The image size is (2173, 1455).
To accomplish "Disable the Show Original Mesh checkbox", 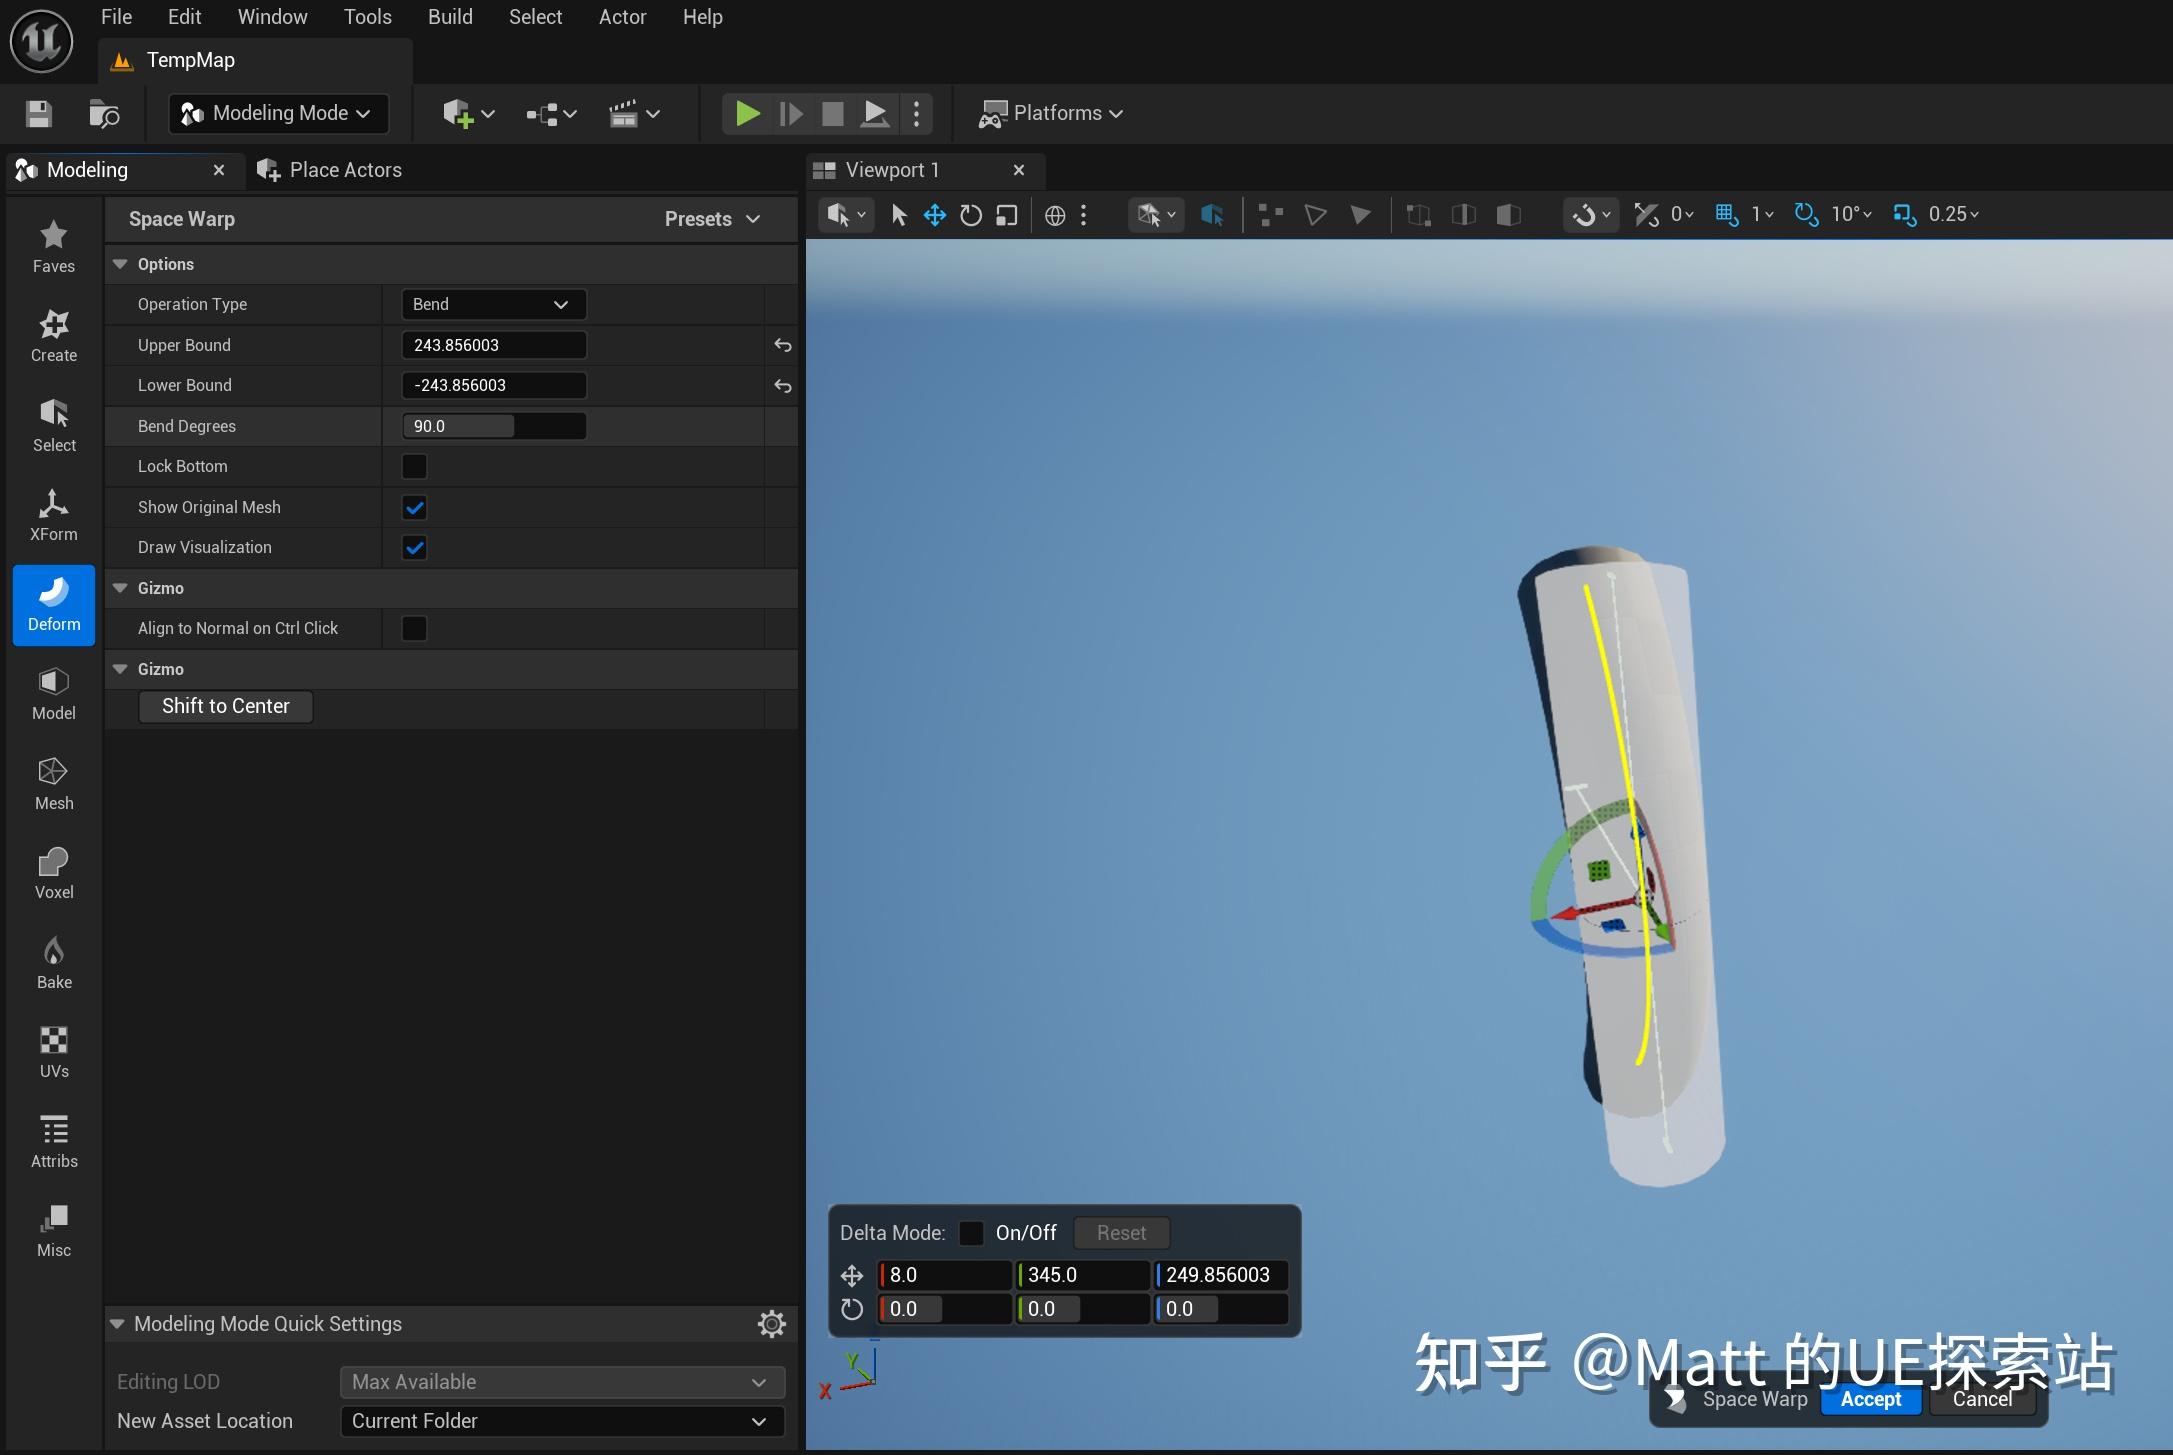I will pyautogui.click(x=414, y=507).
